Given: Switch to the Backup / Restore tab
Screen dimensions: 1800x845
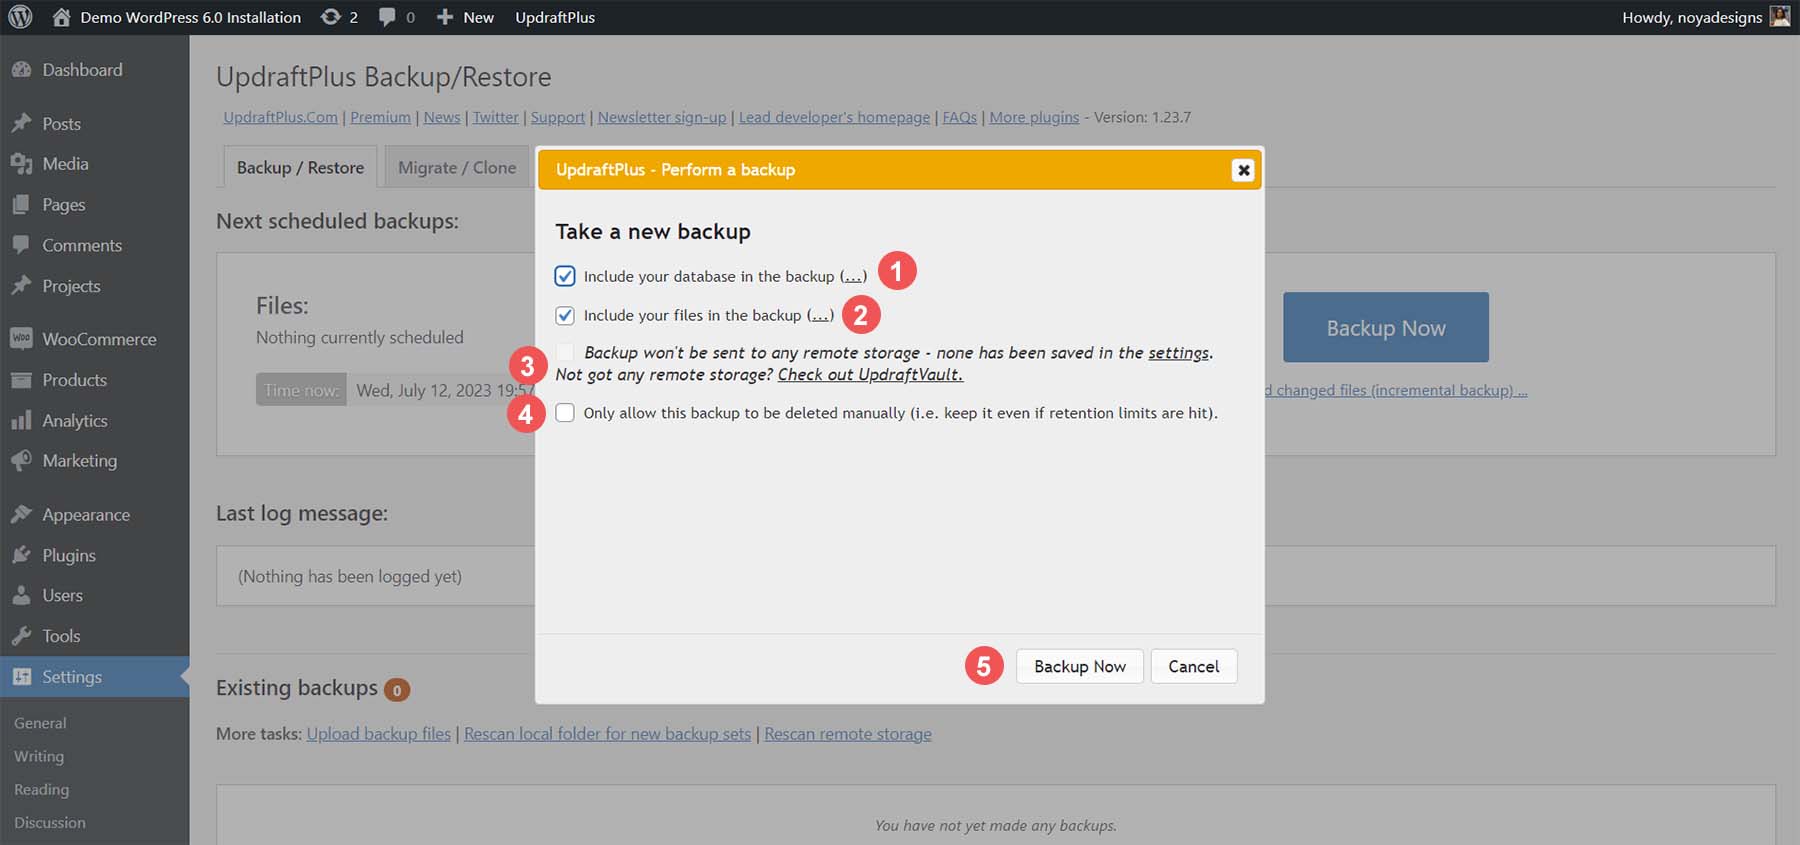Looking at the screenshot, I should pyautogui.click(x=300, y=168).
